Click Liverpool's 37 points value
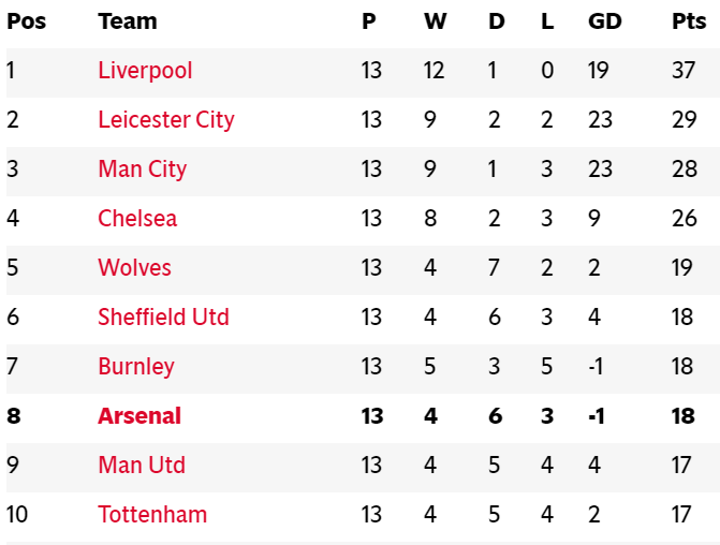 [x=684, y=71]
